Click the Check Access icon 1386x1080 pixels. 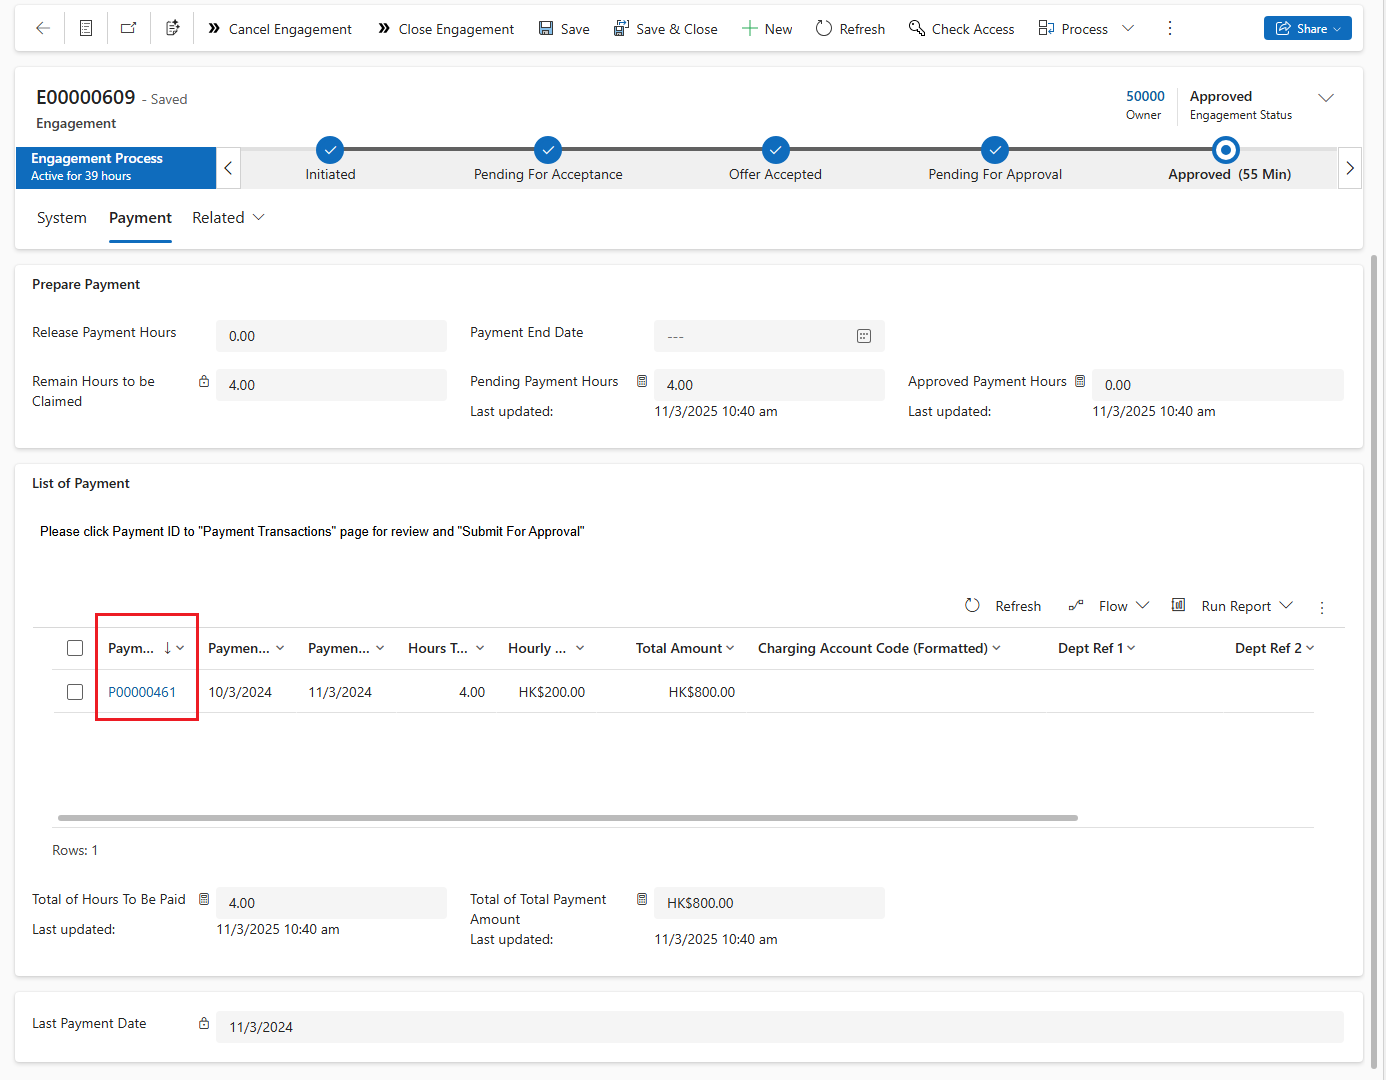[916, 29]
